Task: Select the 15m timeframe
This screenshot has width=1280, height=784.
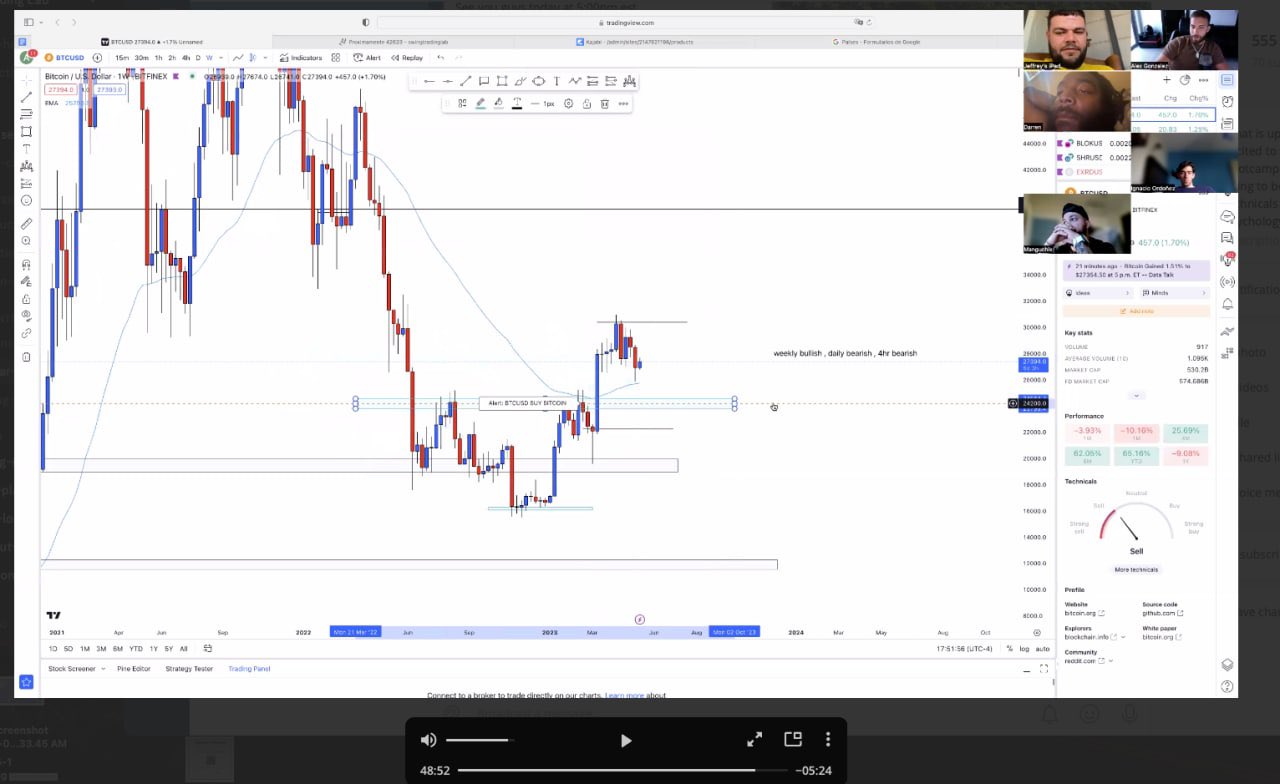Action: (122, 58)
